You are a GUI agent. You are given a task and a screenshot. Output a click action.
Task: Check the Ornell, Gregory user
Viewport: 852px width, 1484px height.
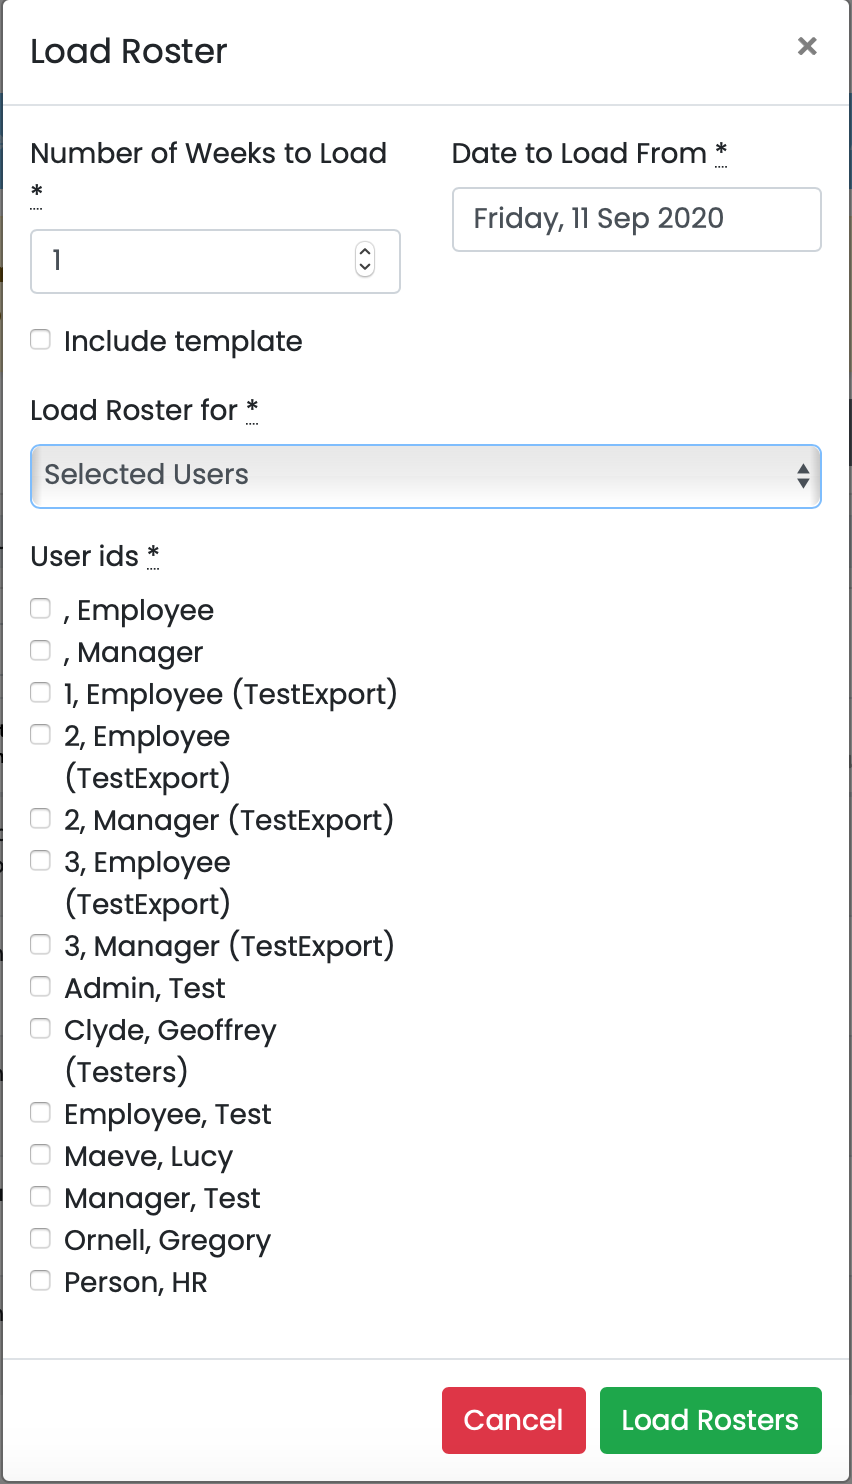tap(41, 1238)
